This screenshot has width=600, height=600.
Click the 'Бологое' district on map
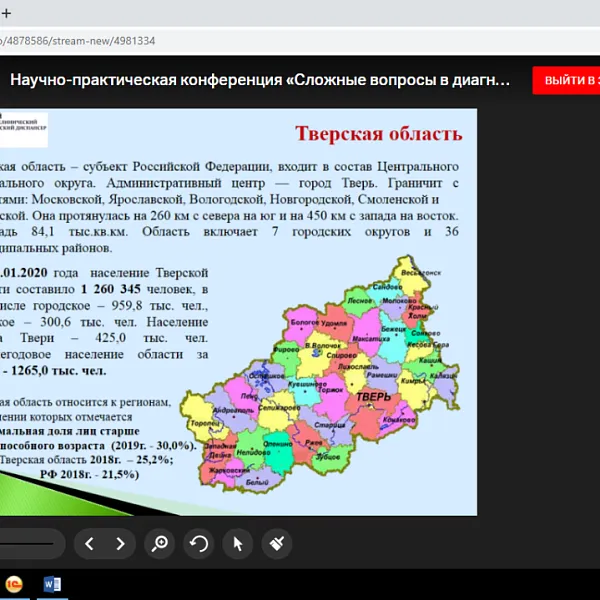coord(304,322)
